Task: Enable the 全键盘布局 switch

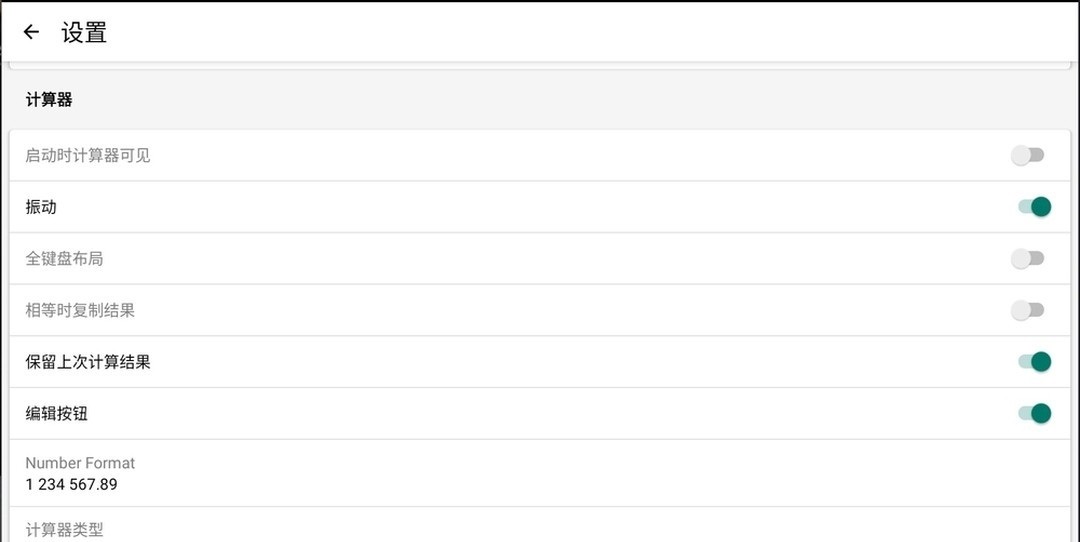Action: 1028,259
